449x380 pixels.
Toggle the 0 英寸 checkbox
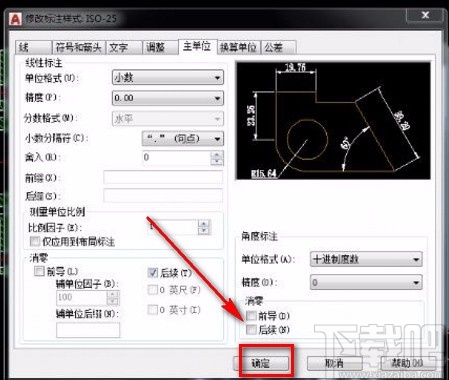153,310
